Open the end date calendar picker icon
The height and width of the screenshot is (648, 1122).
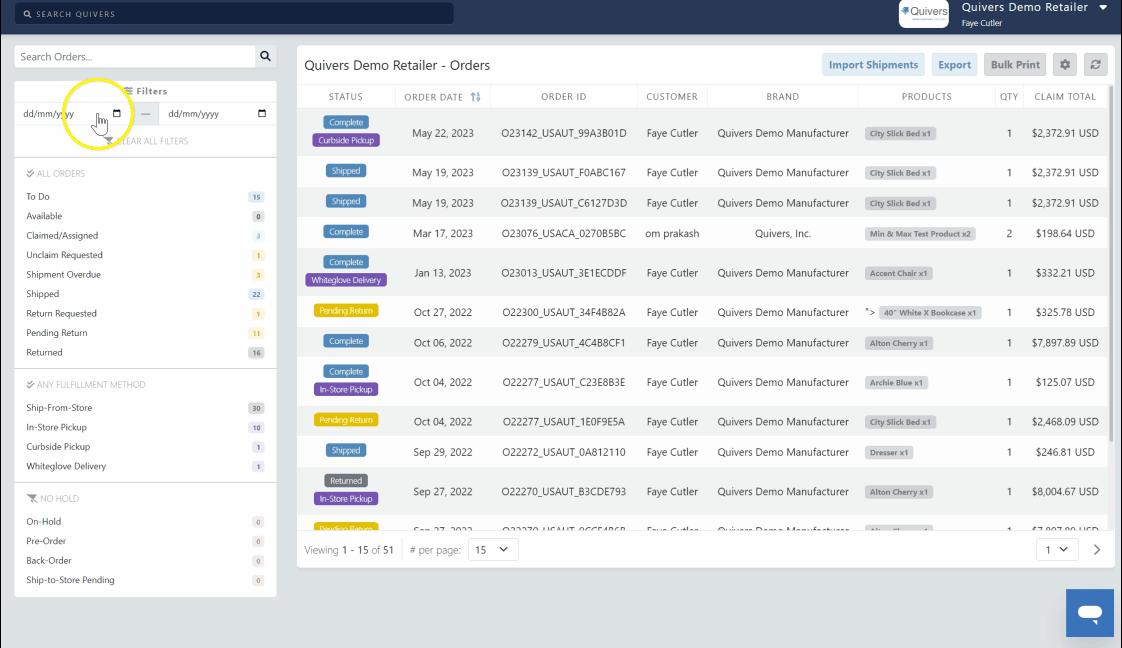pos(262,114)
